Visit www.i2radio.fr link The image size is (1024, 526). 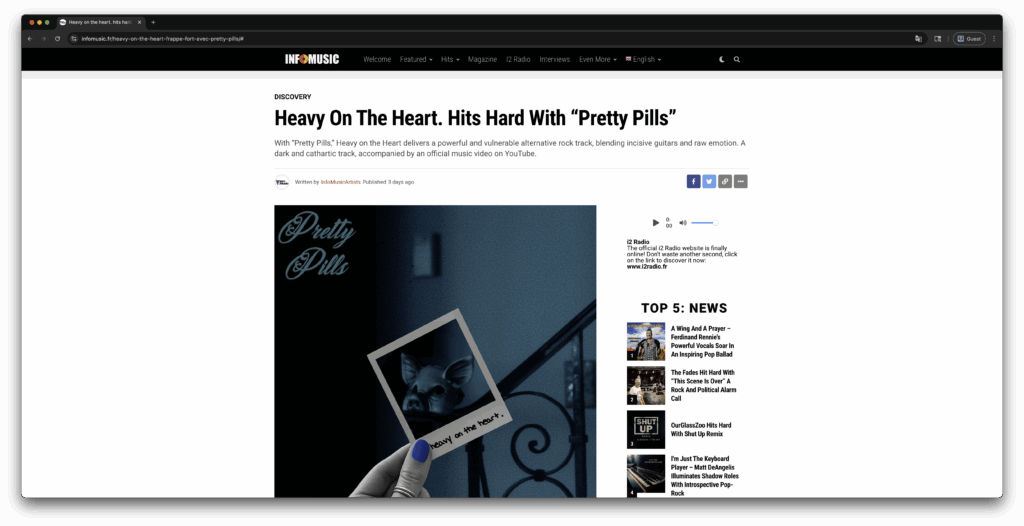pyautogui.click(x=647, y=267)
